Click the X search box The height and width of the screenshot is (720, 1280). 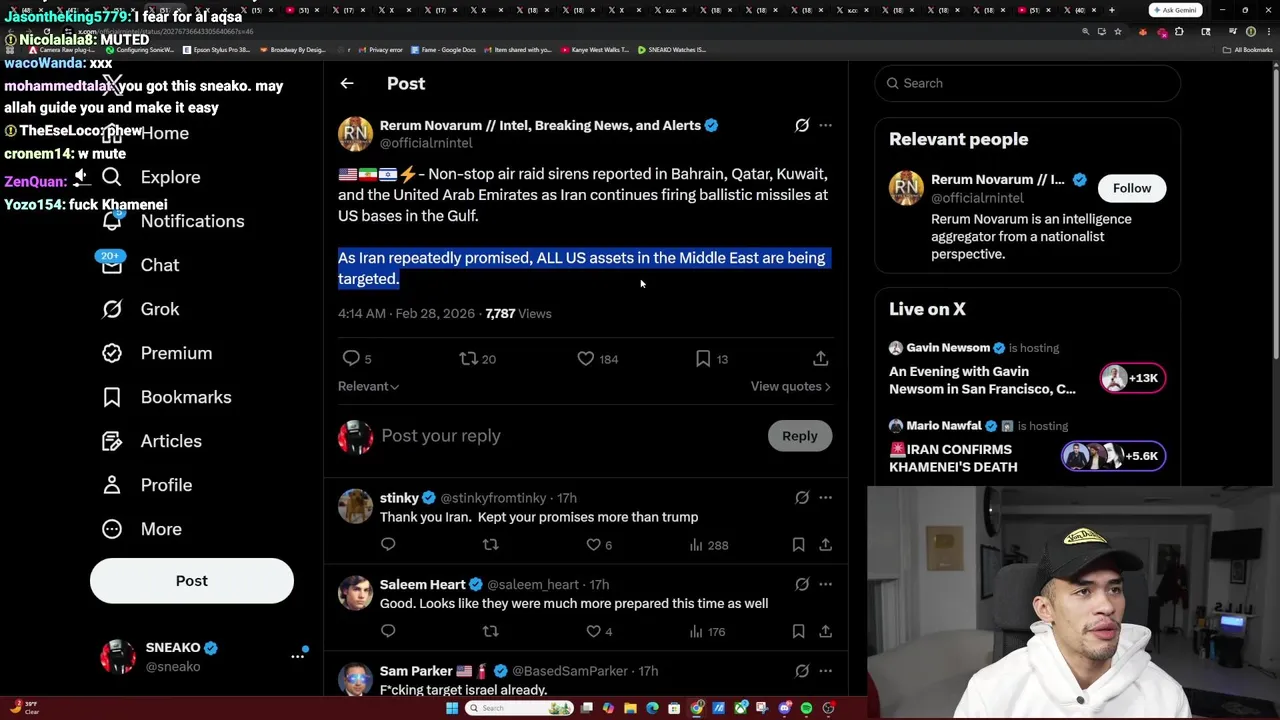pyautogui.click(x=1027, y=83)
